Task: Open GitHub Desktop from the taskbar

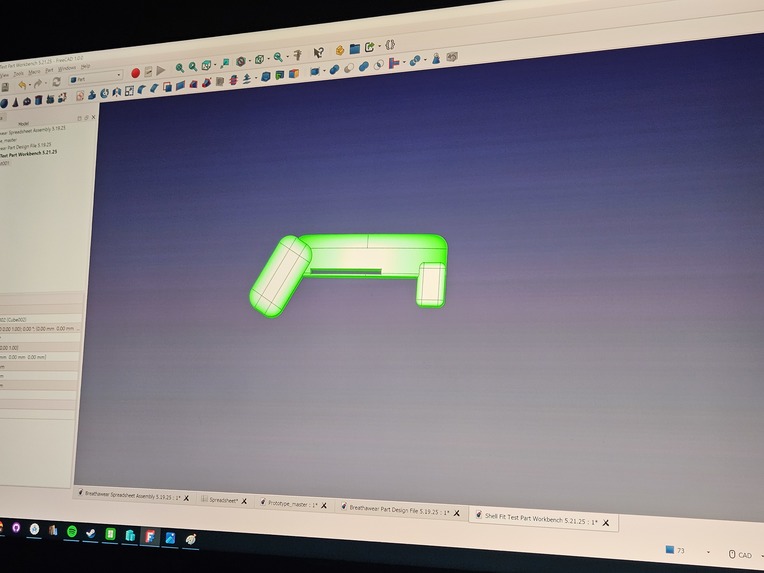Action: [x=16, y=527]
